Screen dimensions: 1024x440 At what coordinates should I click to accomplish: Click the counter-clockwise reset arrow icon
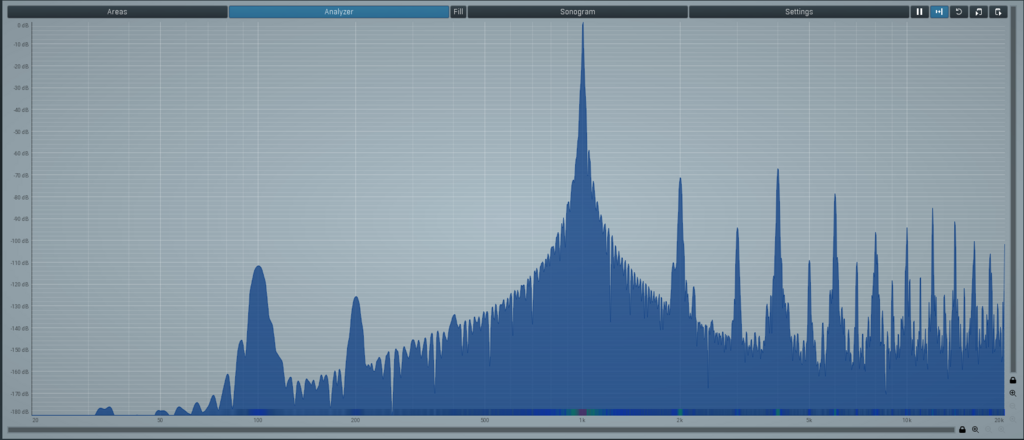click(959, 12)
